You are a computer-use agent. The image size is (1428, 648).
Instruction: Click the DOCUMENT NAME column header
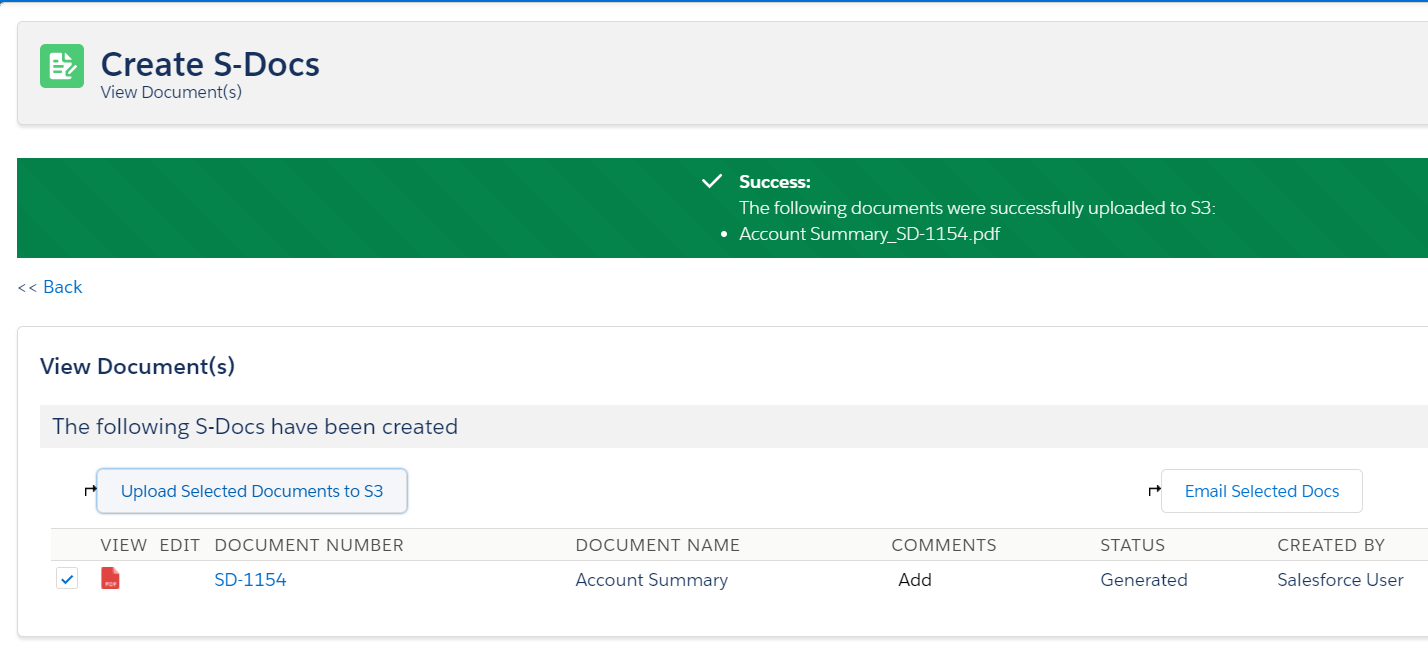pos(658,545)
